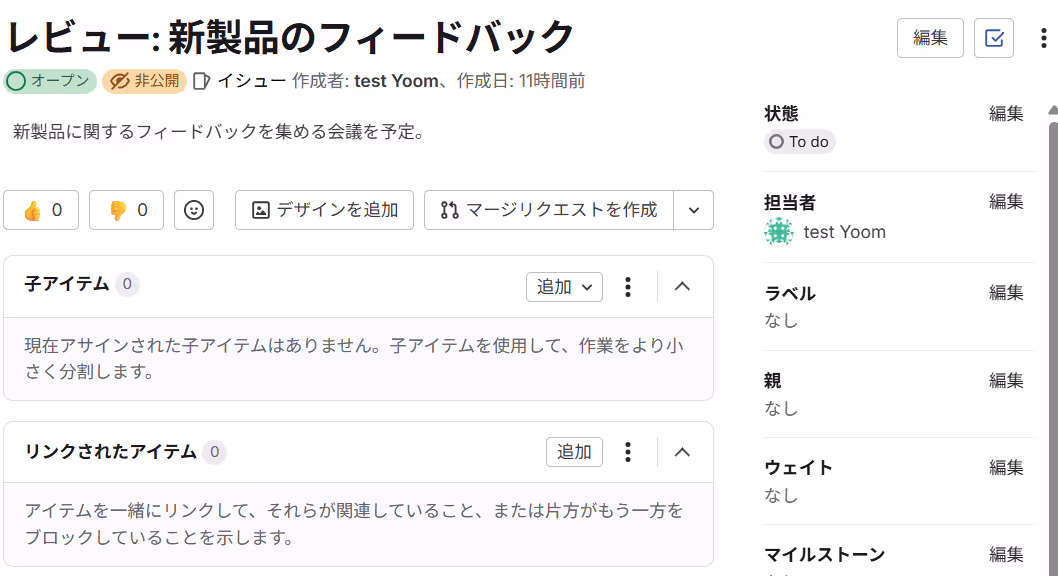Click the add to-do checkmark icon

[994, 38]
